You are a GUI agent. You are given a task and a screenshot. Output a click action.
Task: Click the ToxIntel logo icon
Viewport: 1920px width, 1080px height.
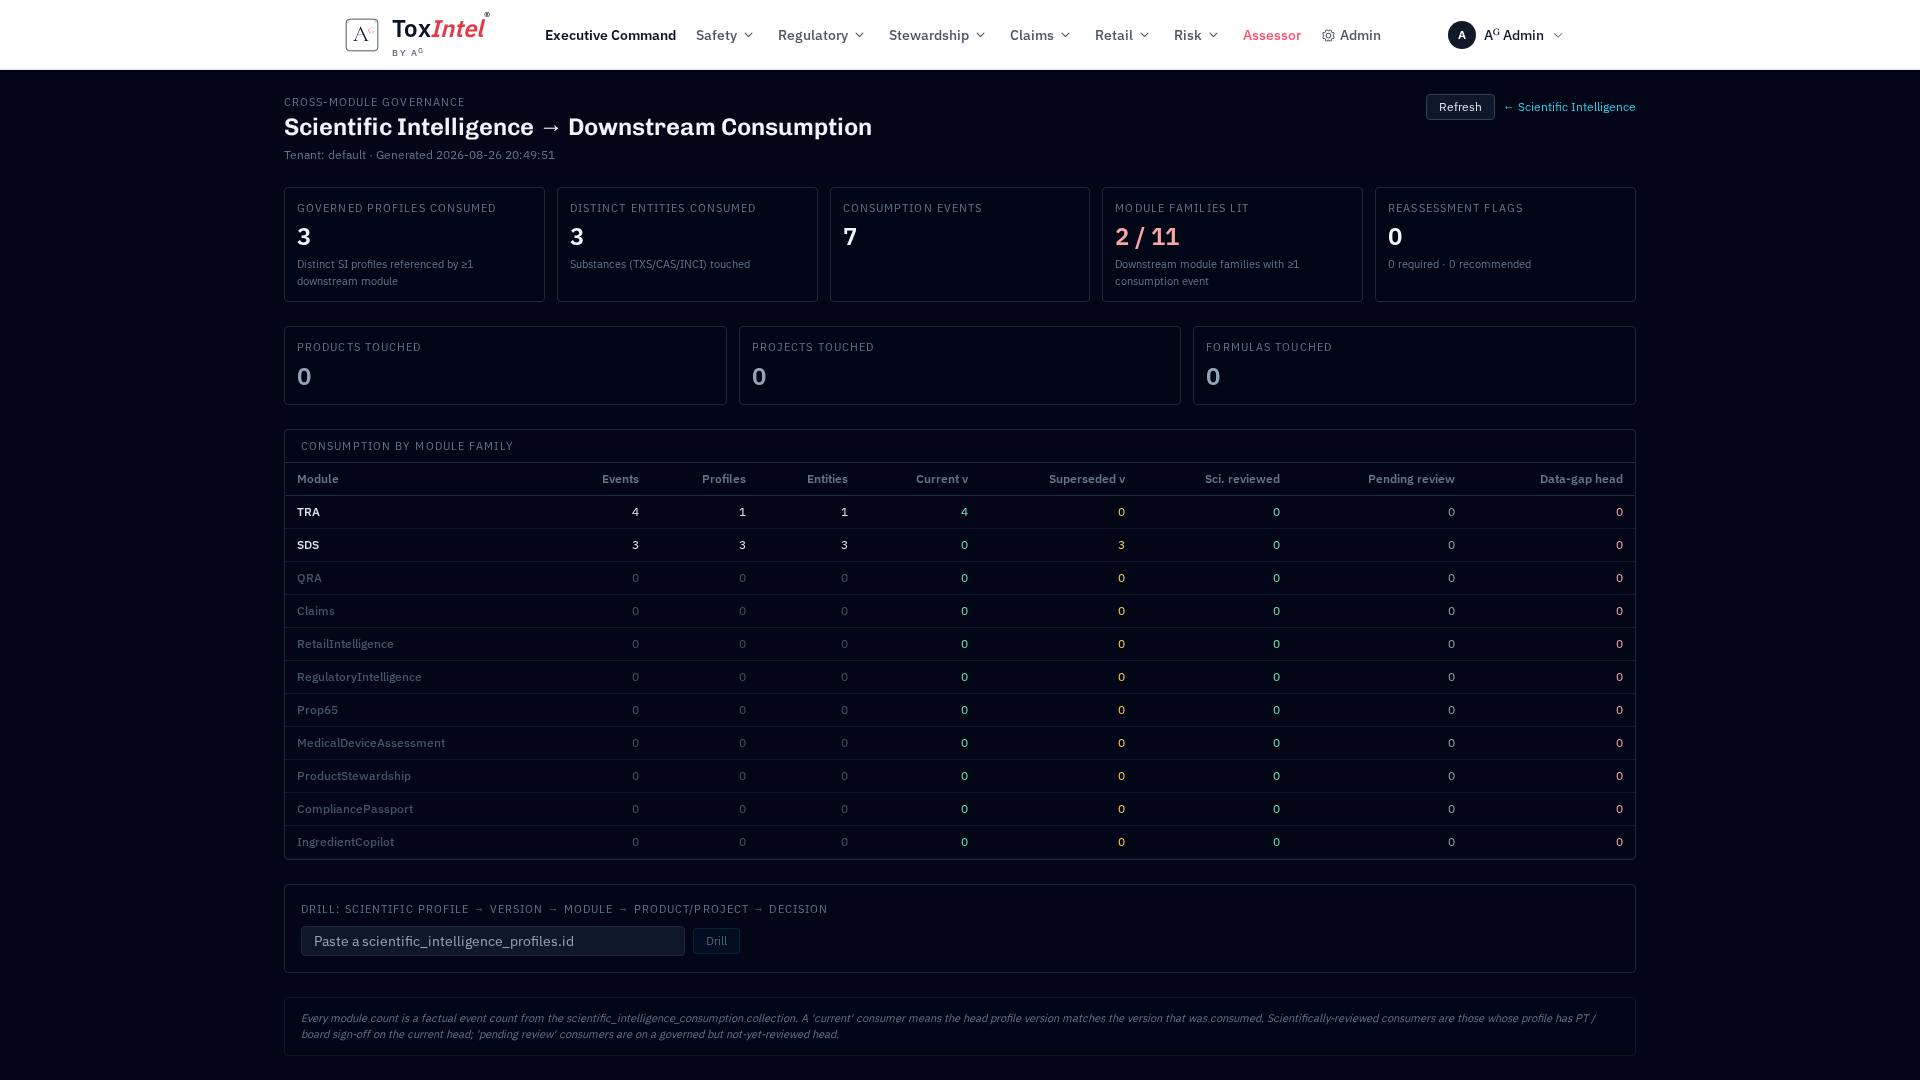362,35
